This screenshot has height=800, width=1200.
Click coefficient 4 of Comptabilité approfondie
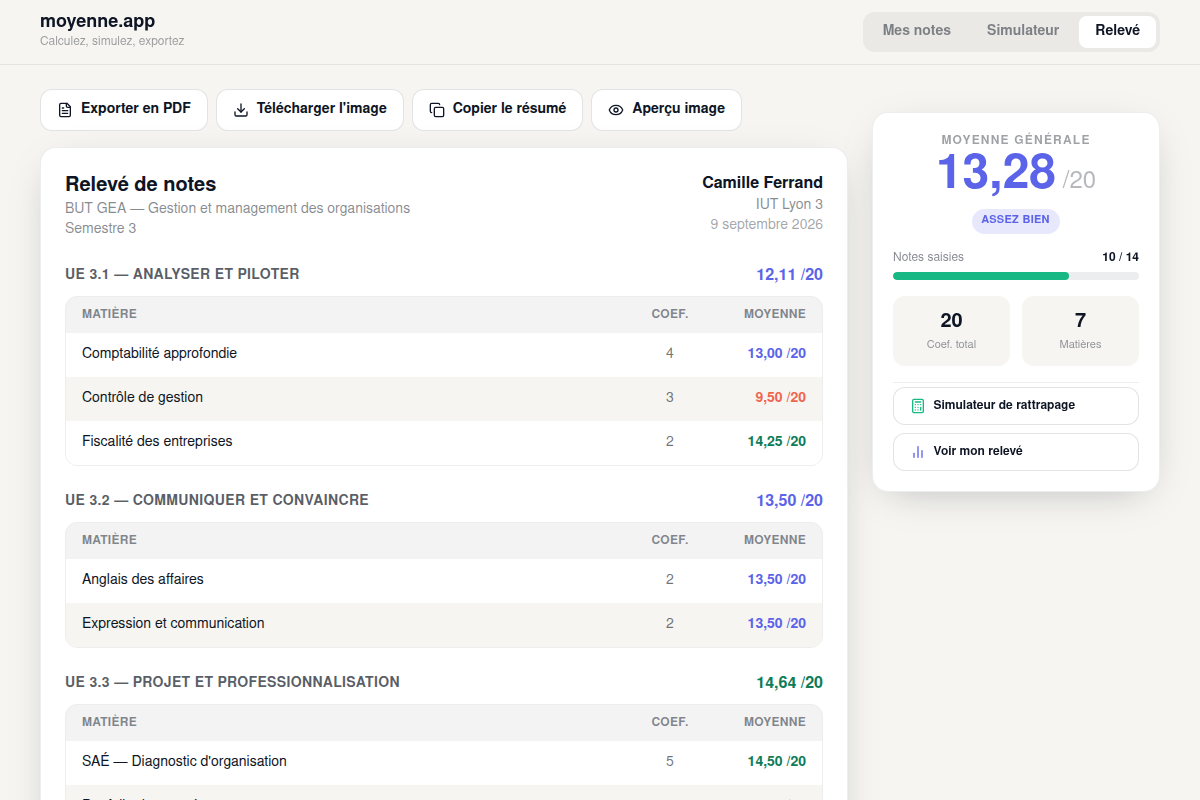click(x=670, y=354)
